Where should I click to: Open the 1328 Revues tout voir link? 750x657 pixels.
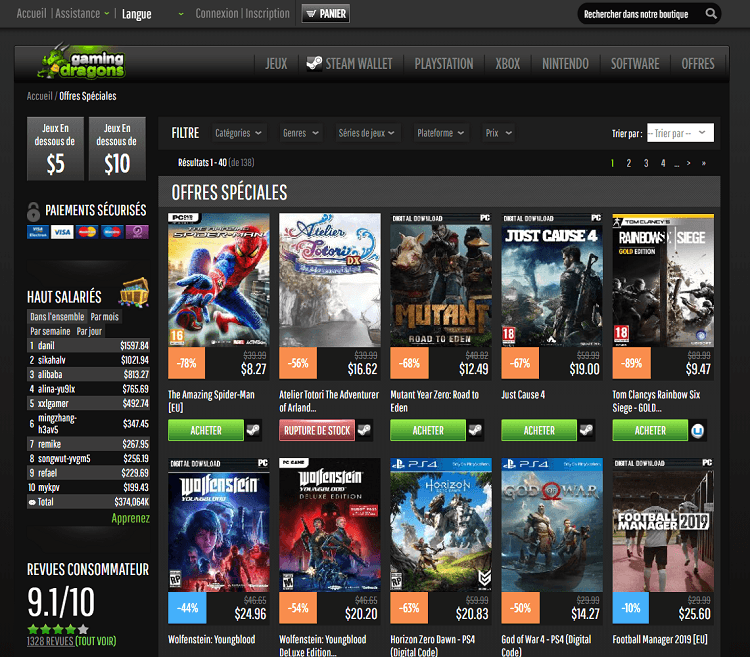tap(71, 641)
